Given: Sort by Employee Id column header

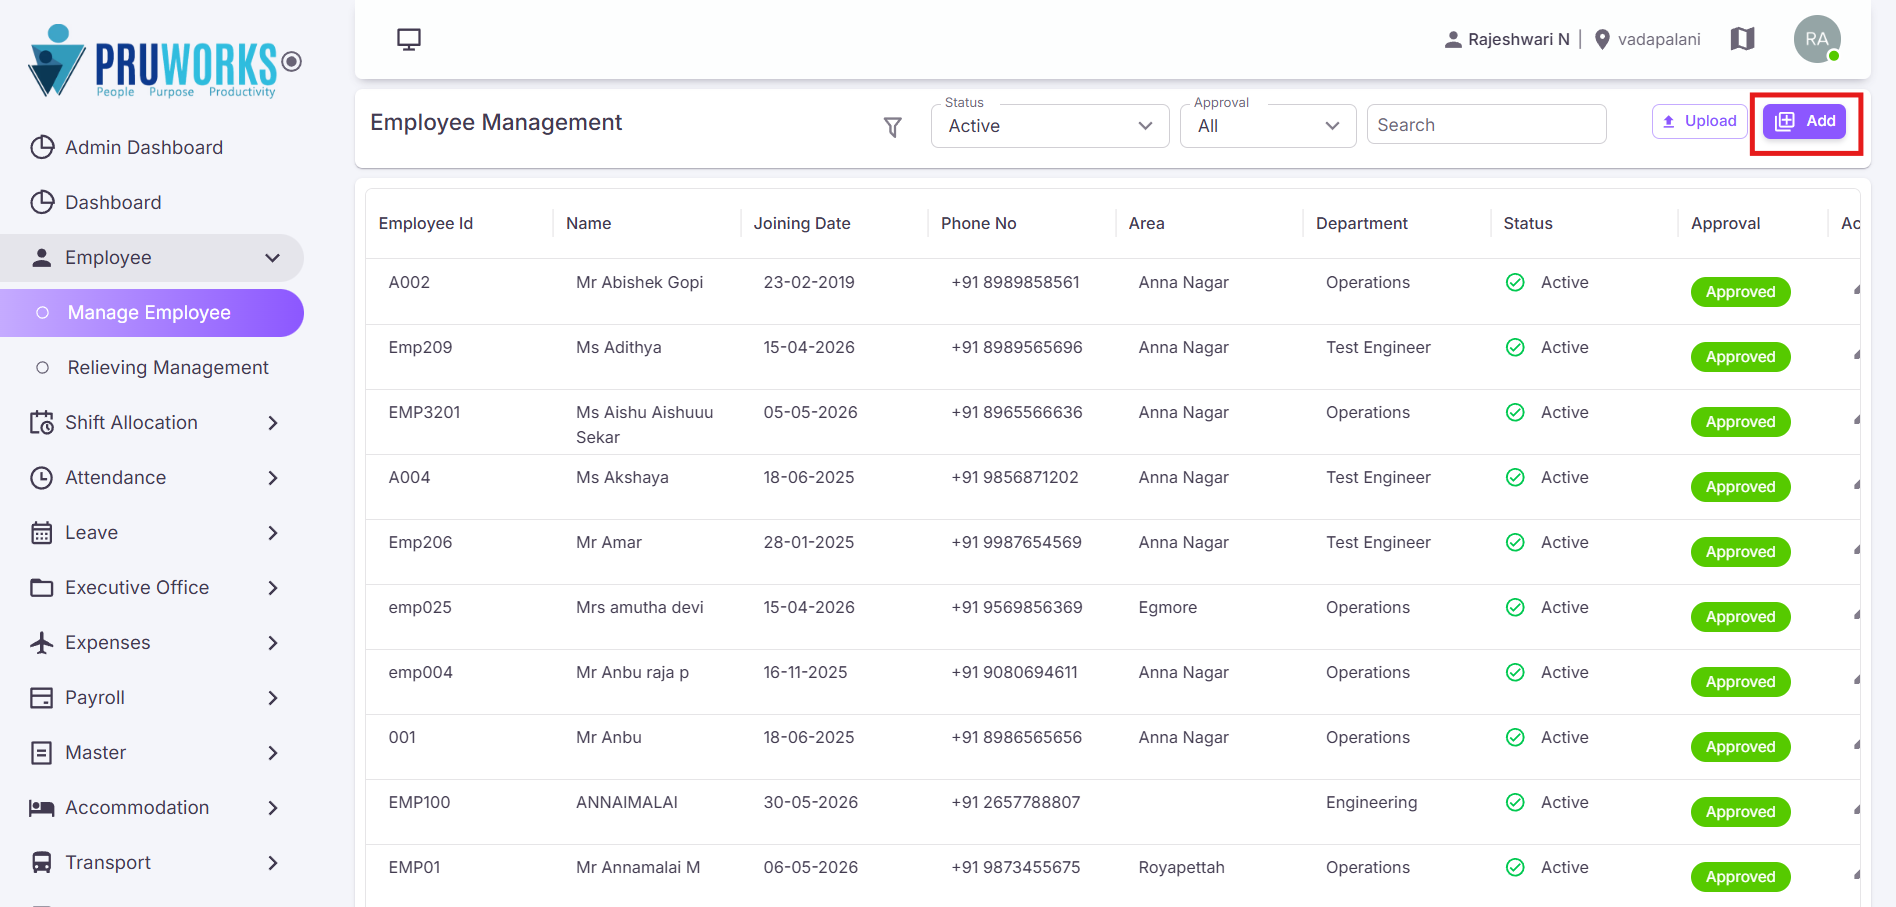Looking at the screenshot, I should [426, 223].
